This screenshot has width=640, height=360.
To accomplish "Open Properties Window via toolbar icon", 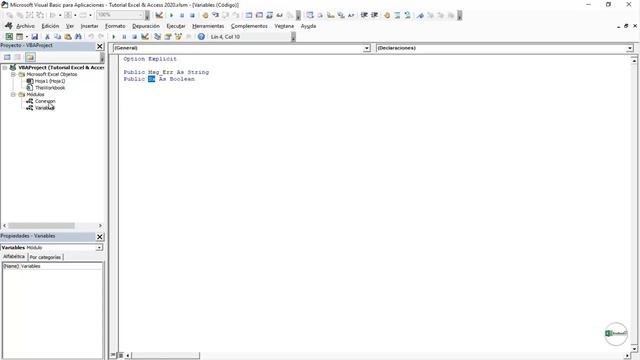I will point(168,37).
